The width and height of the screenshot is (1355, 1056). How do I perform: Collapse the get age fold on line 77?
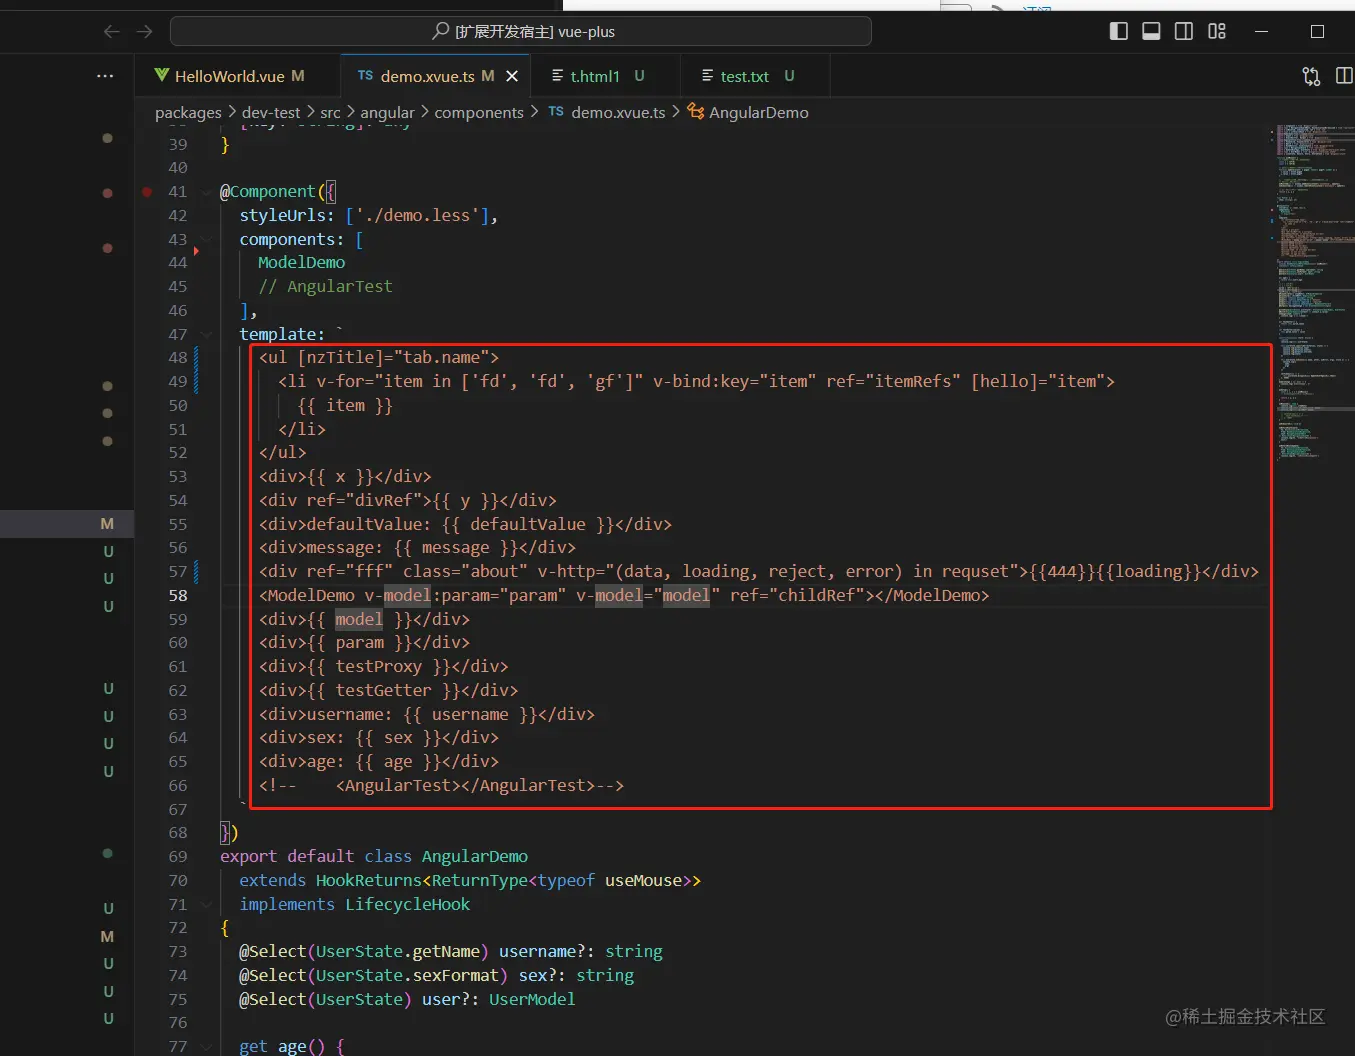[207, 1047]
